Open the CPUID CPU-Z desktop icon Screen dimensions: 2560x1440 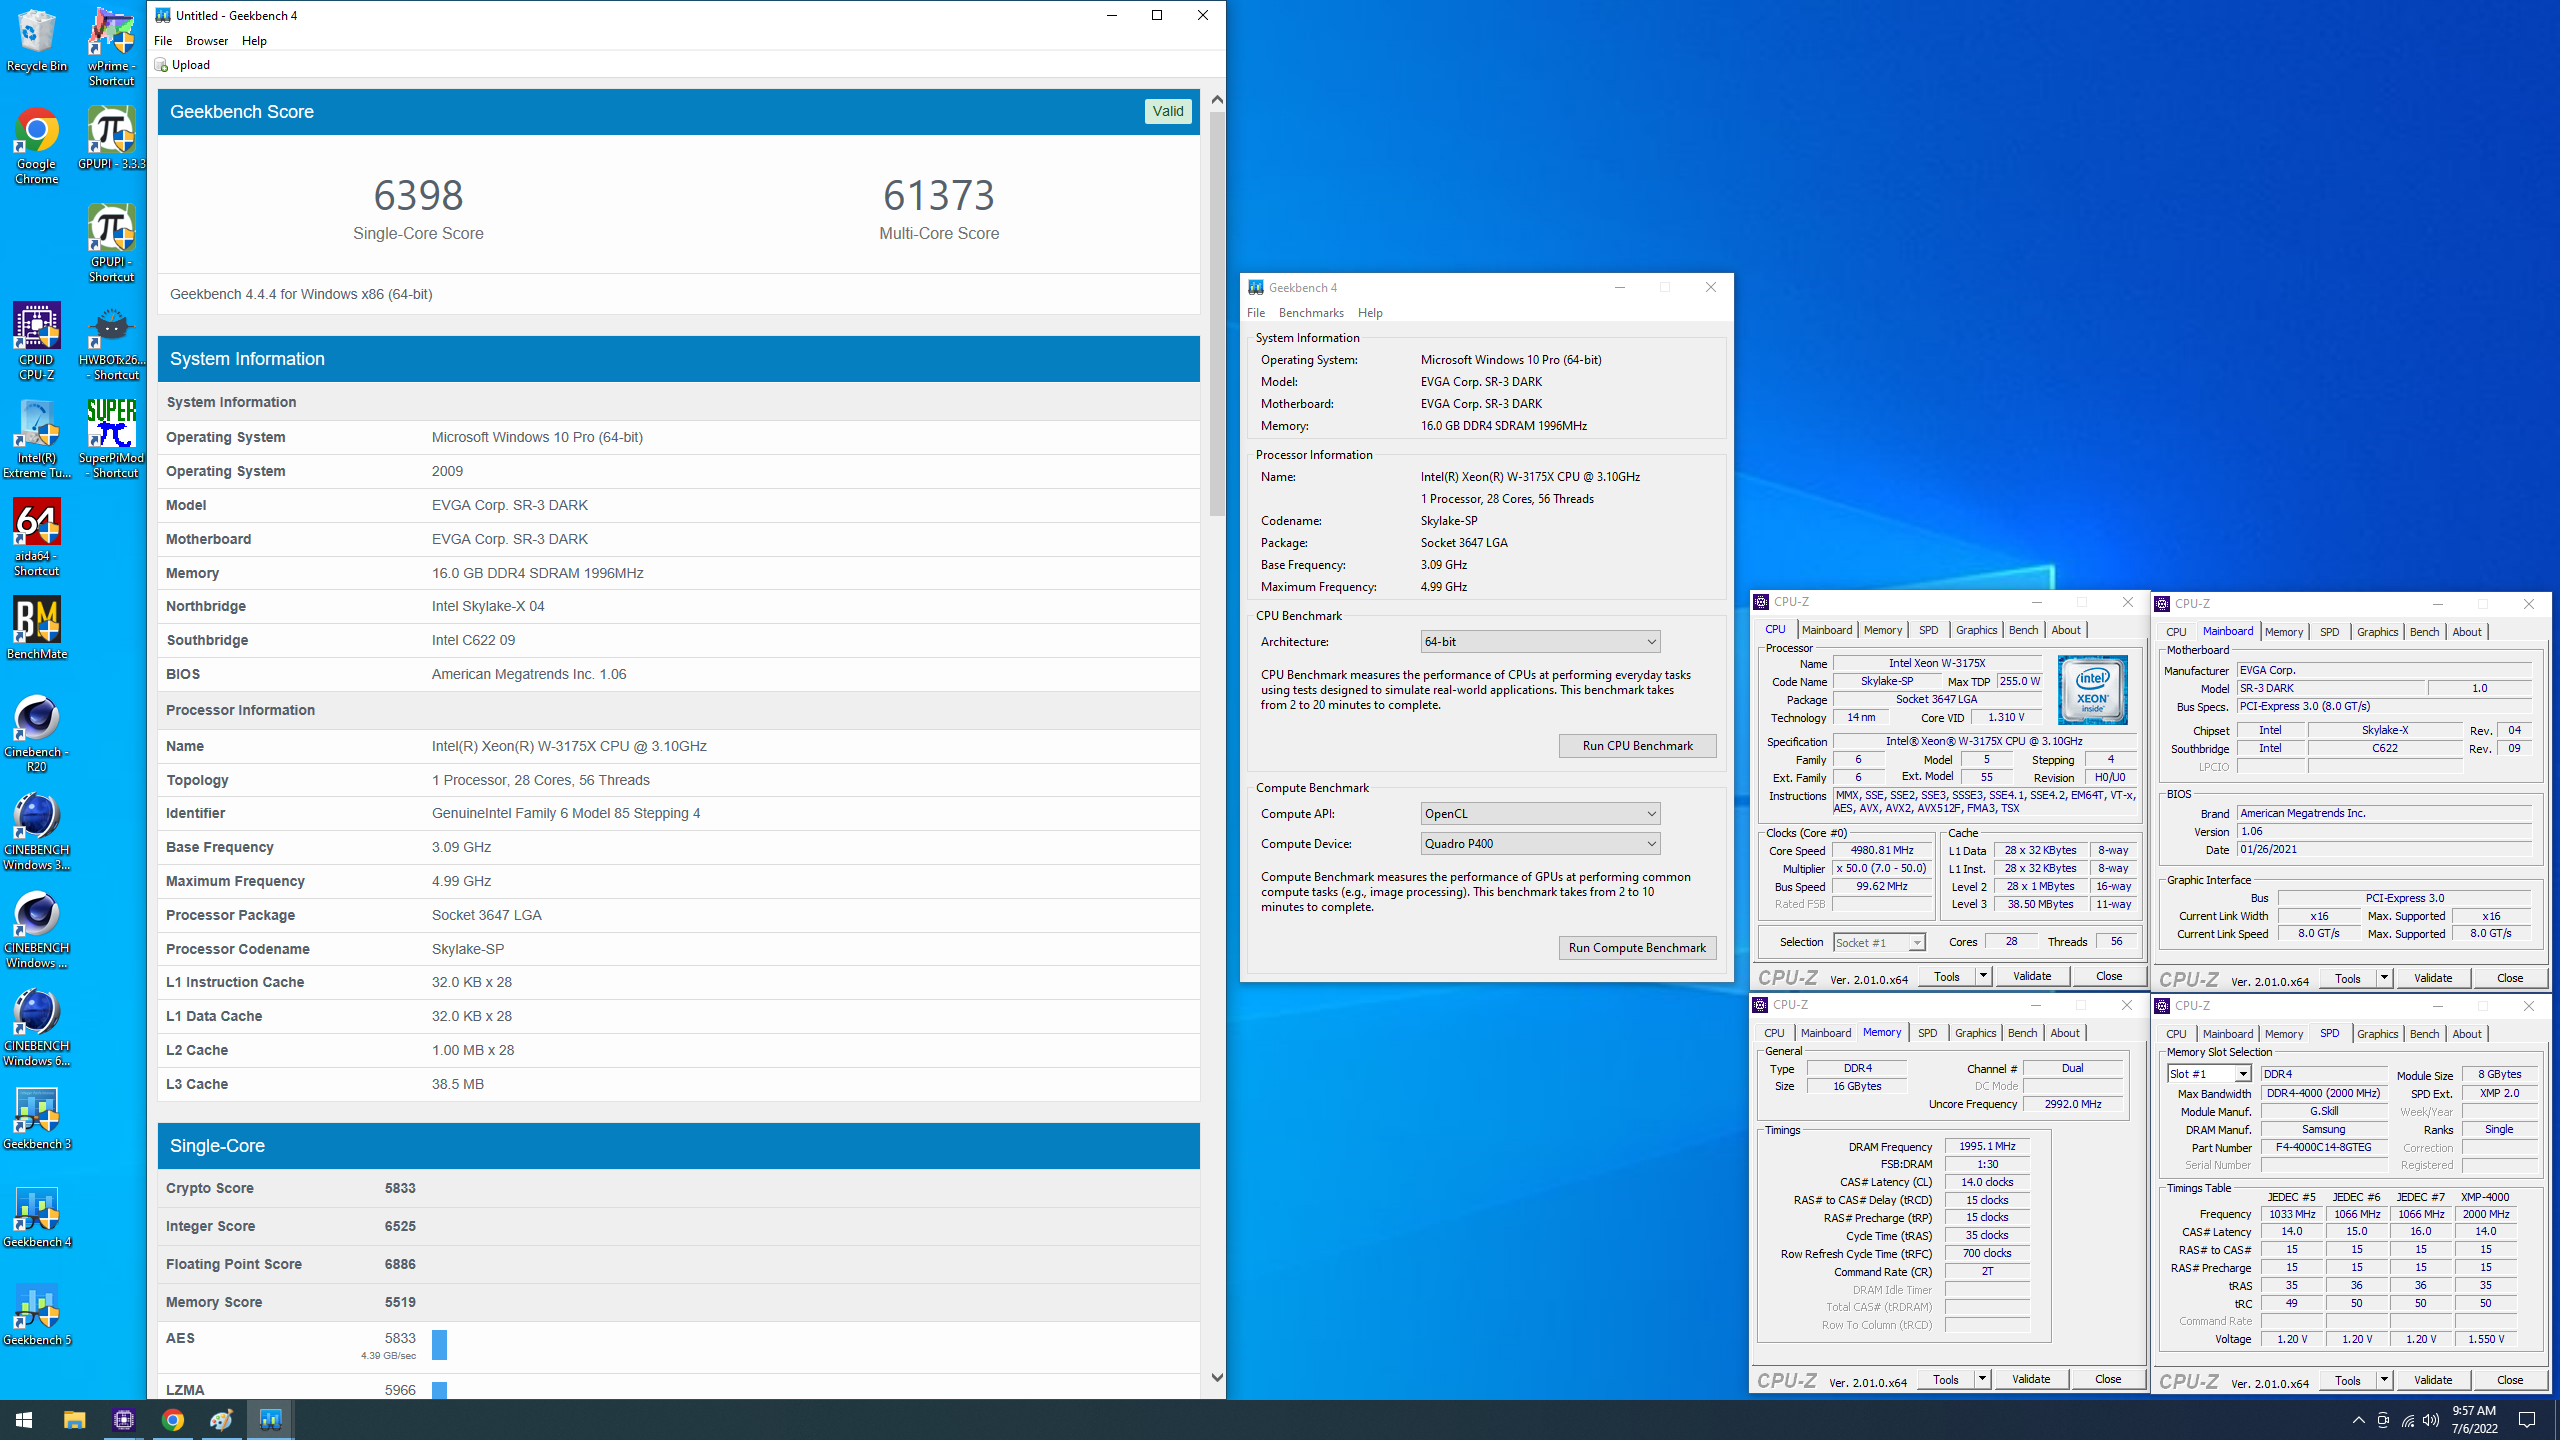[x=36, y=341]
